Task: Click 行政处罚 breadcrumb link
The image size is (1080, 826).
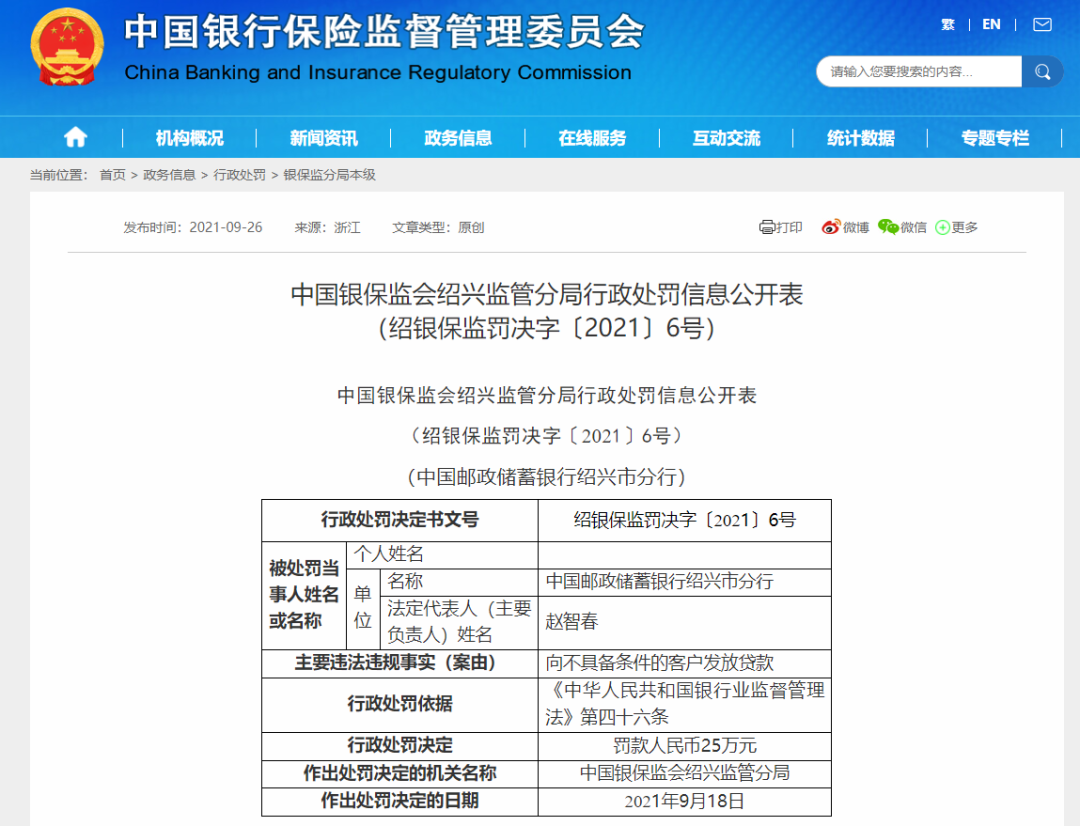Action: click(240, 175)
